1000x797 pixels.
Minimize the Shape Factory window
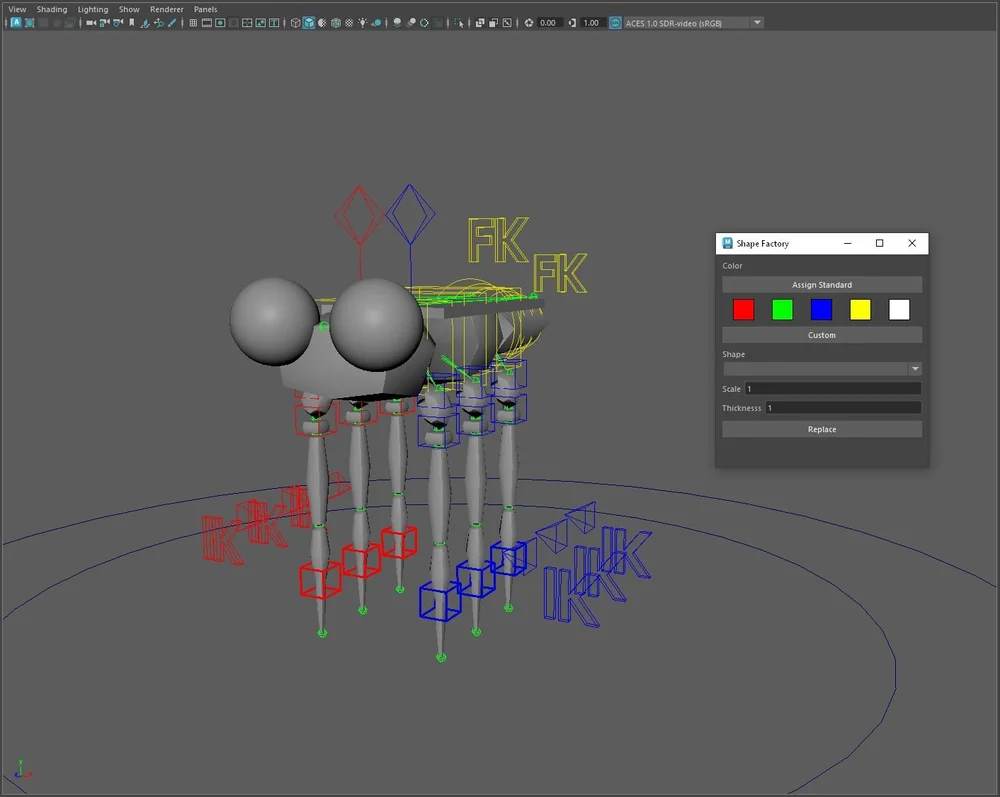848,243
